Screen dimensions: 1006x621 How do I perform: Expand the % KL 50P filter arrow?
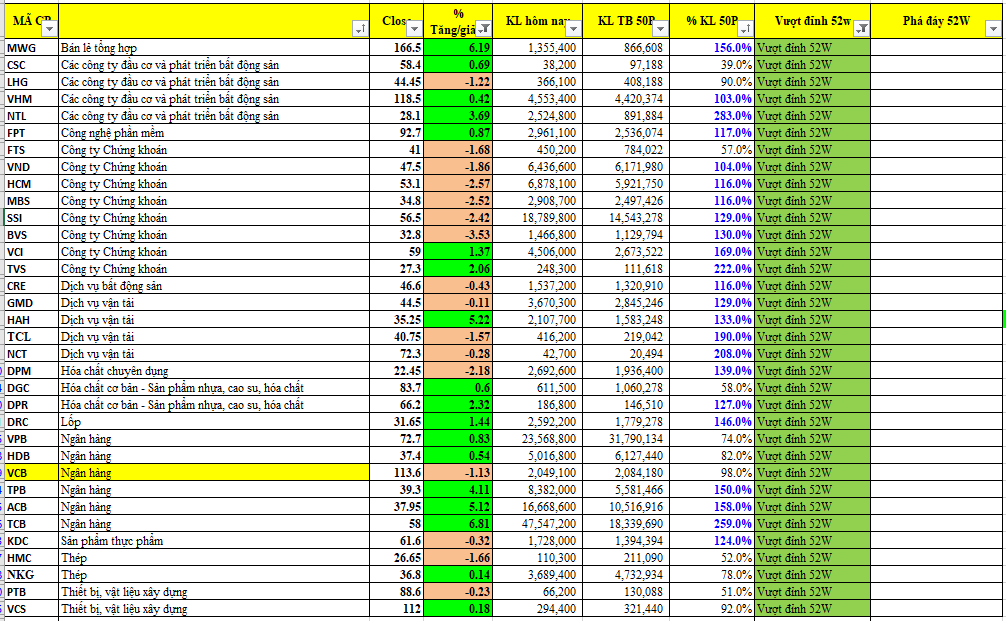(x=744, y=30)
